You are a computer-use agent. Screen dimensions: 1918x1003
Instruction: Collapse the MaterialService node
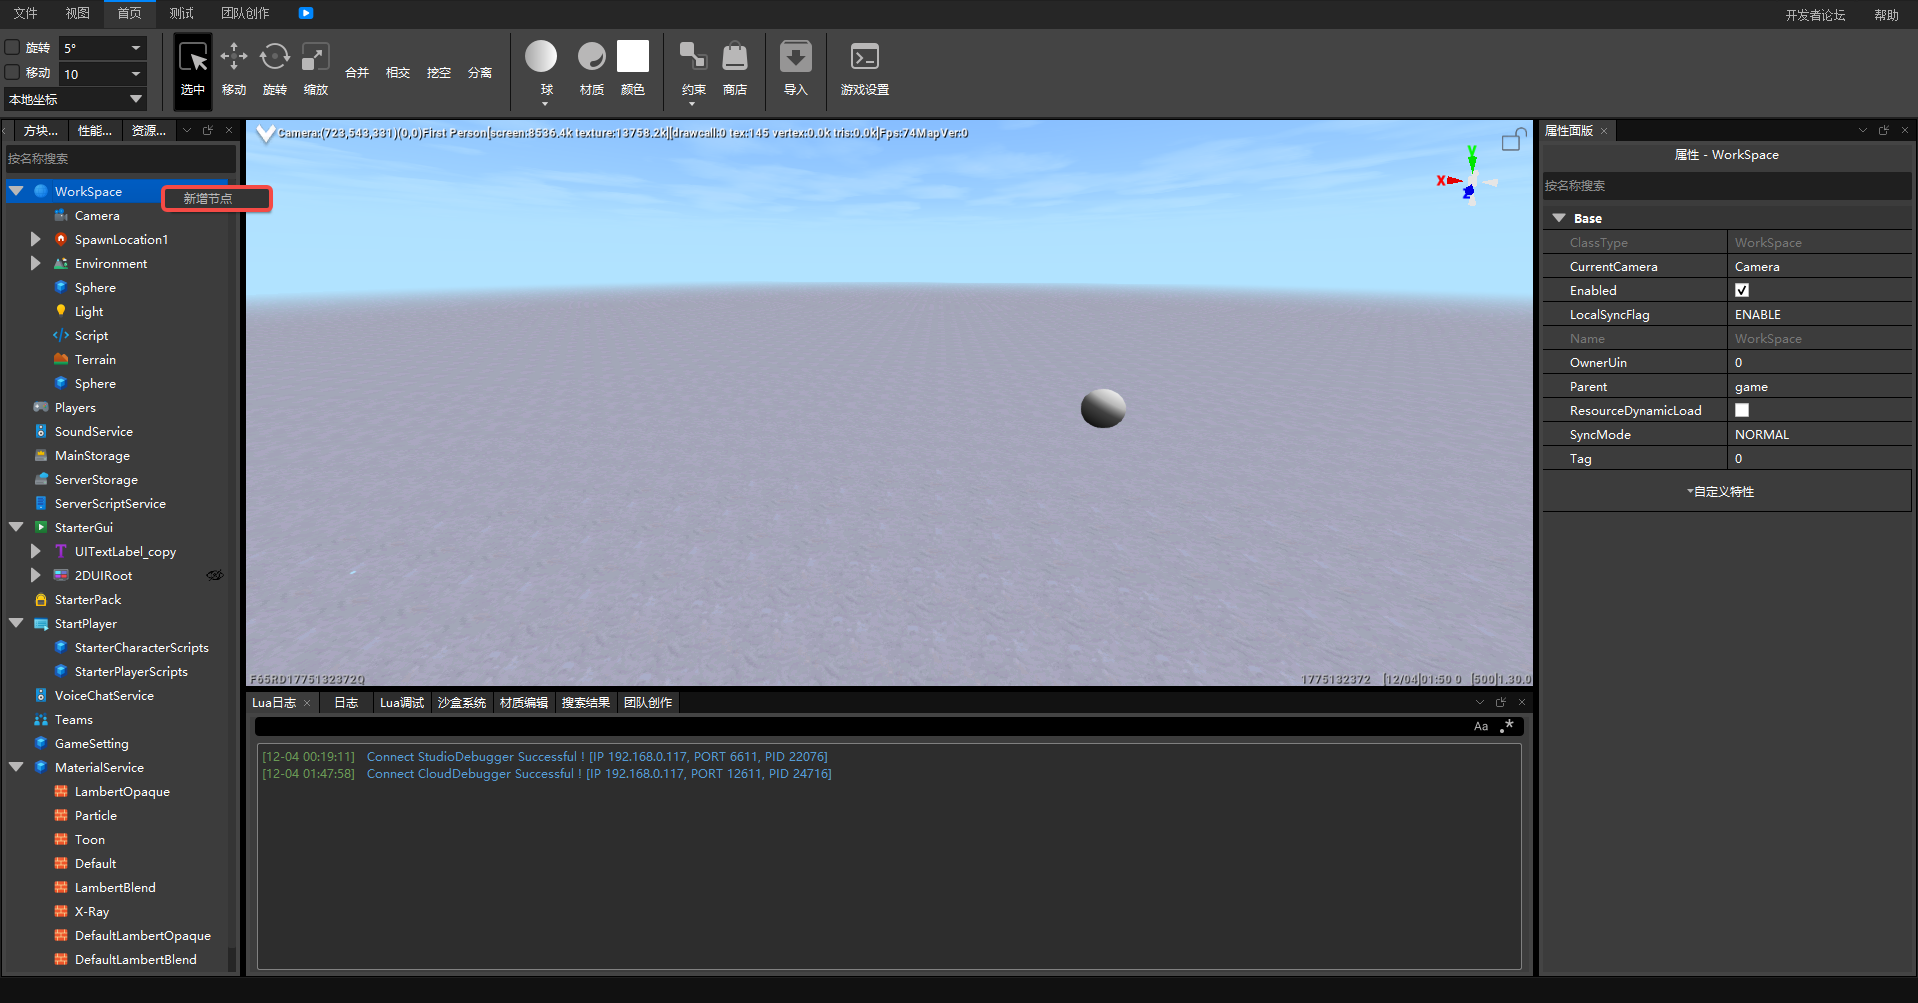tap(17, 768)
